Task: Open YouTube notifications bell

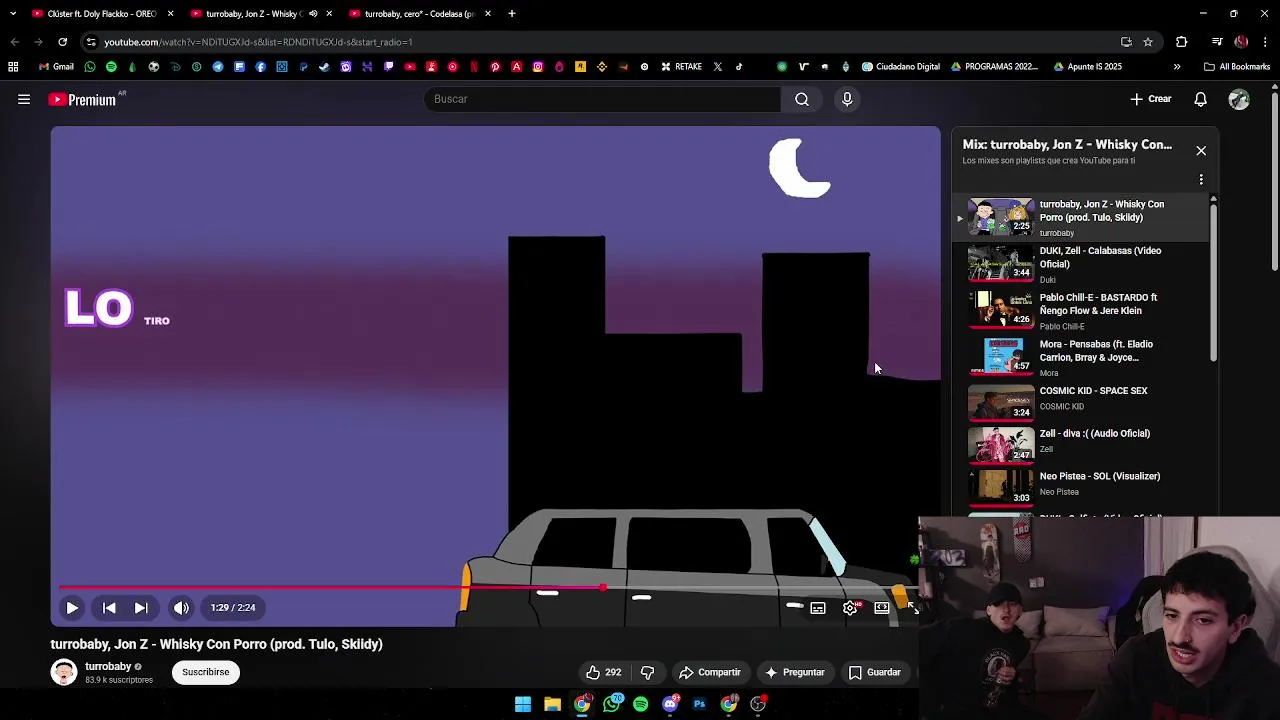Action: click(x=1201, y=99)
